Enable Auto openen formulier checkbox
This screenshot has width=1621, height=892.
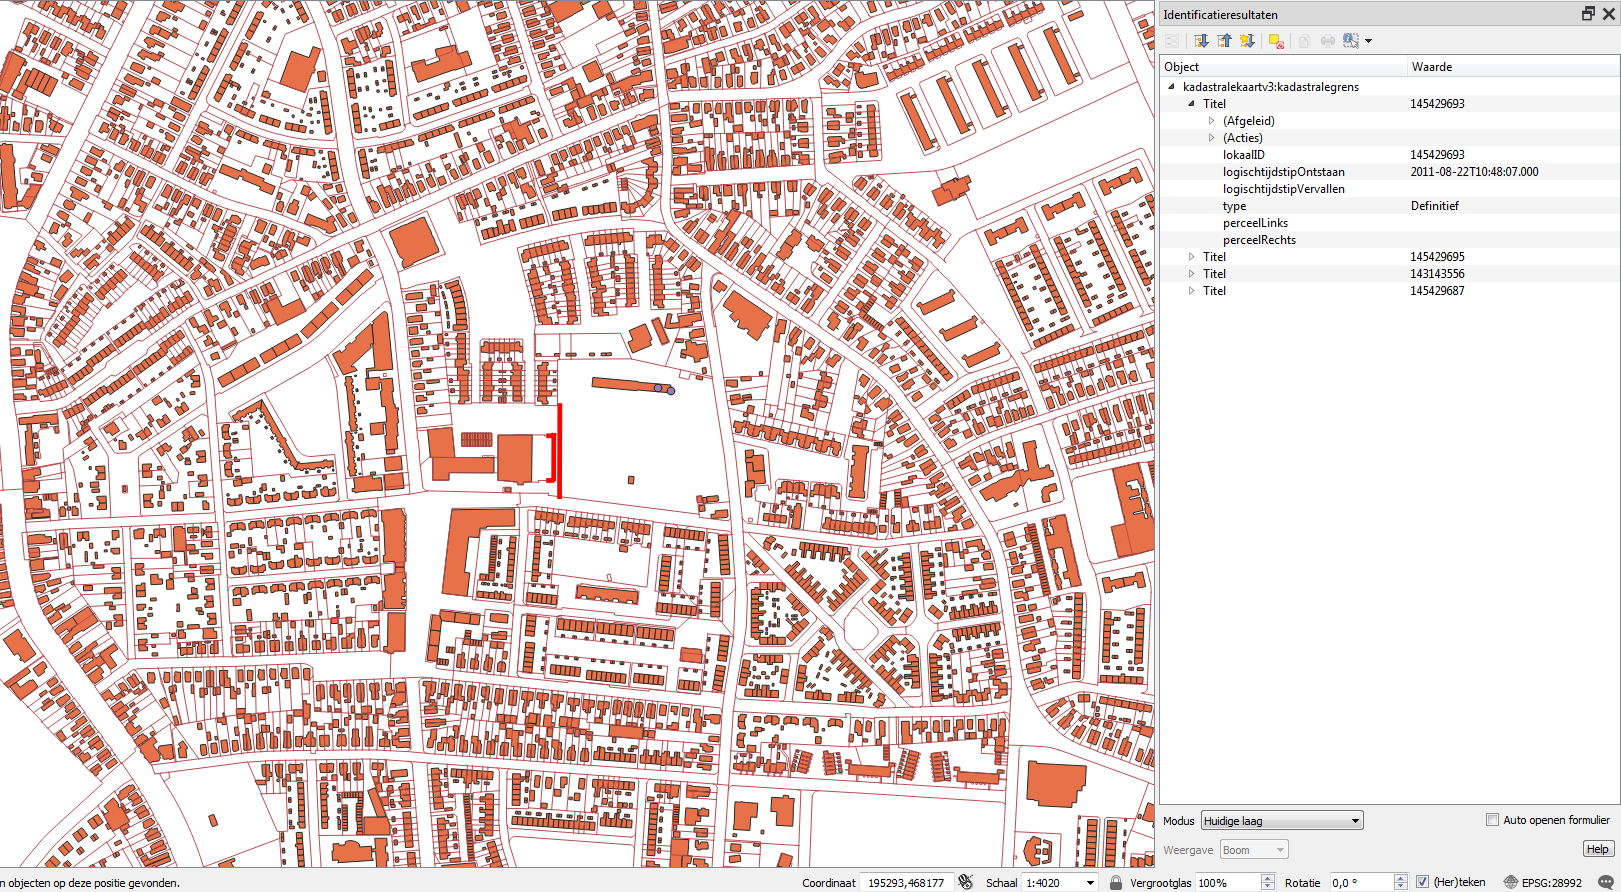tap(1492, 820)
